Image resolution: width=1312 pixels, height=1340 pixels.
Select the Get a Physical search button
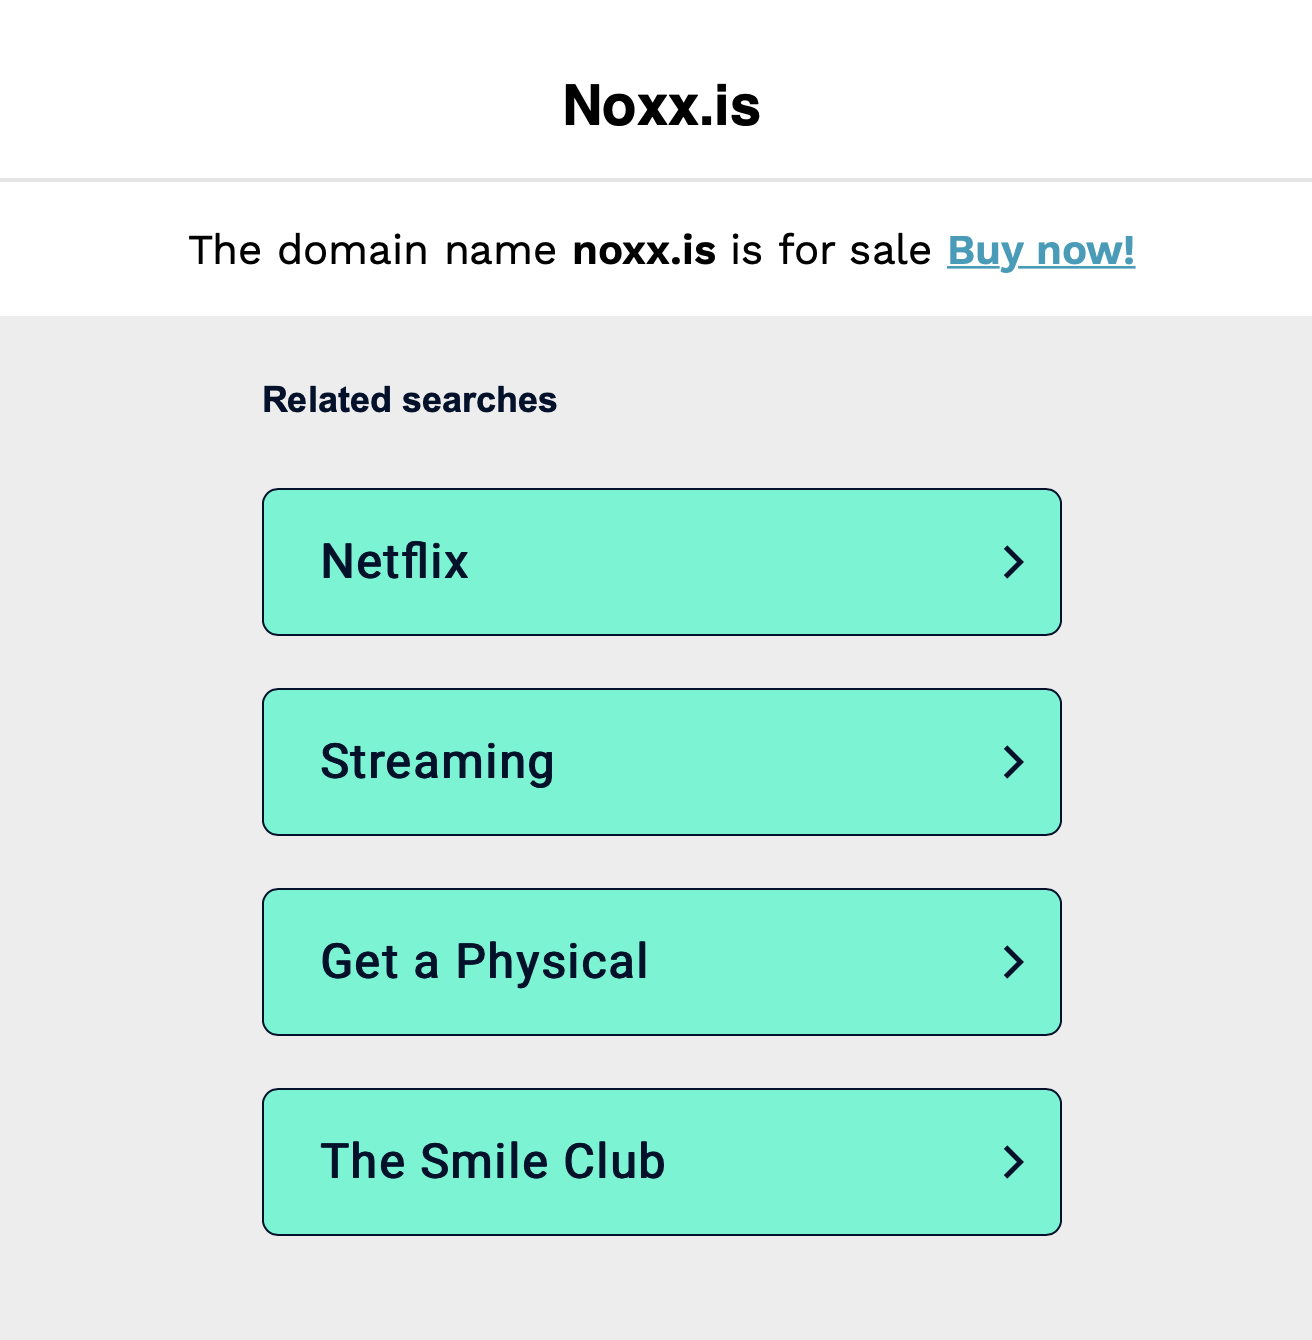tap(661, 962)
